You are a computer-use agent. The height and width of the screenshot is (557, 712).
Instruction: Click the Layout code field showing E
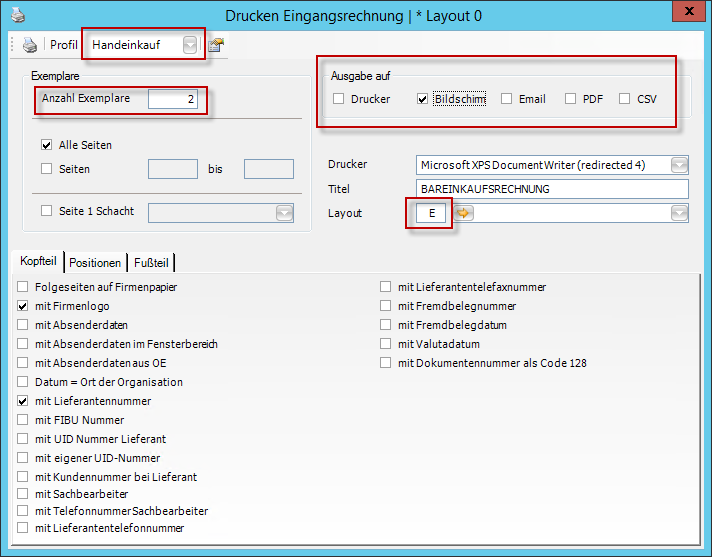(x=431, y=213)
